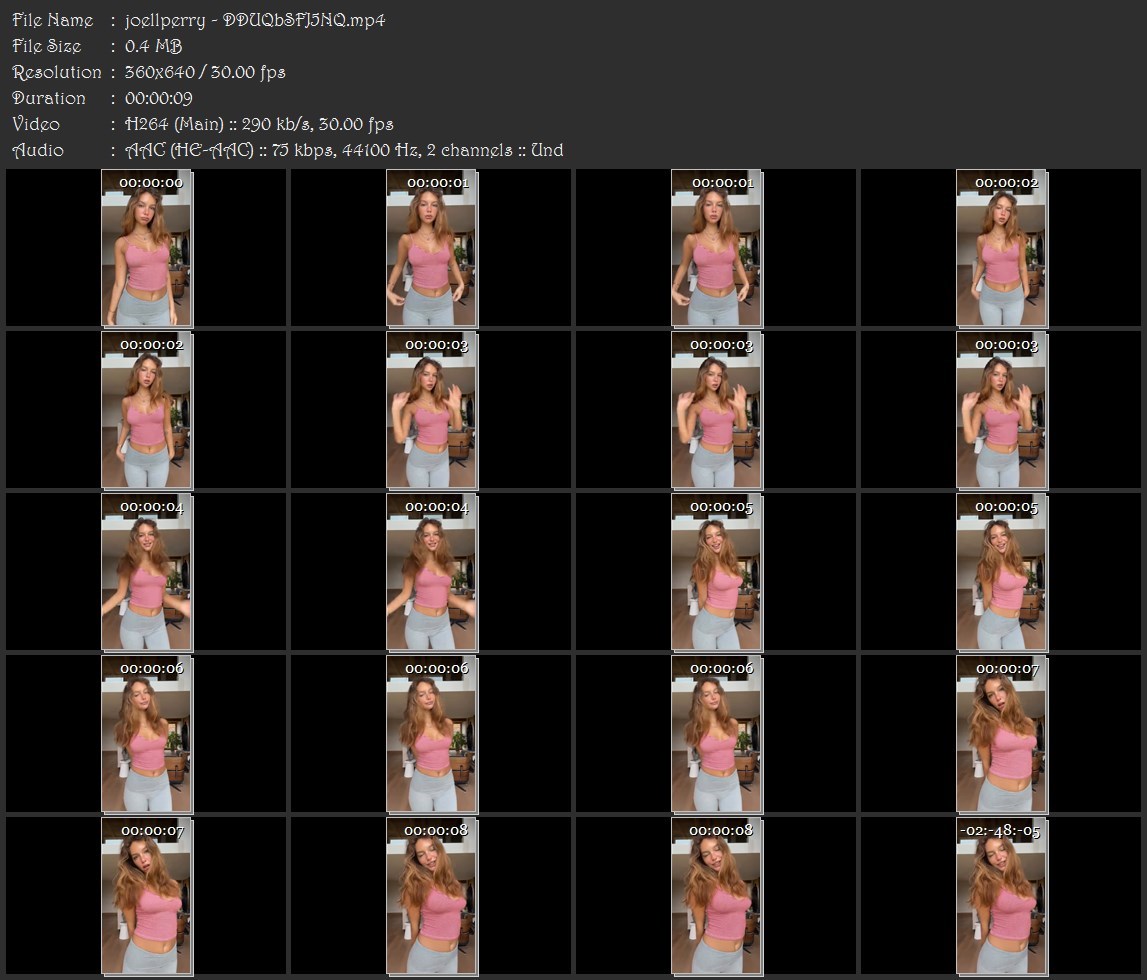
Task: Click the 'File Name' label
Action: (x=53, y=20)
